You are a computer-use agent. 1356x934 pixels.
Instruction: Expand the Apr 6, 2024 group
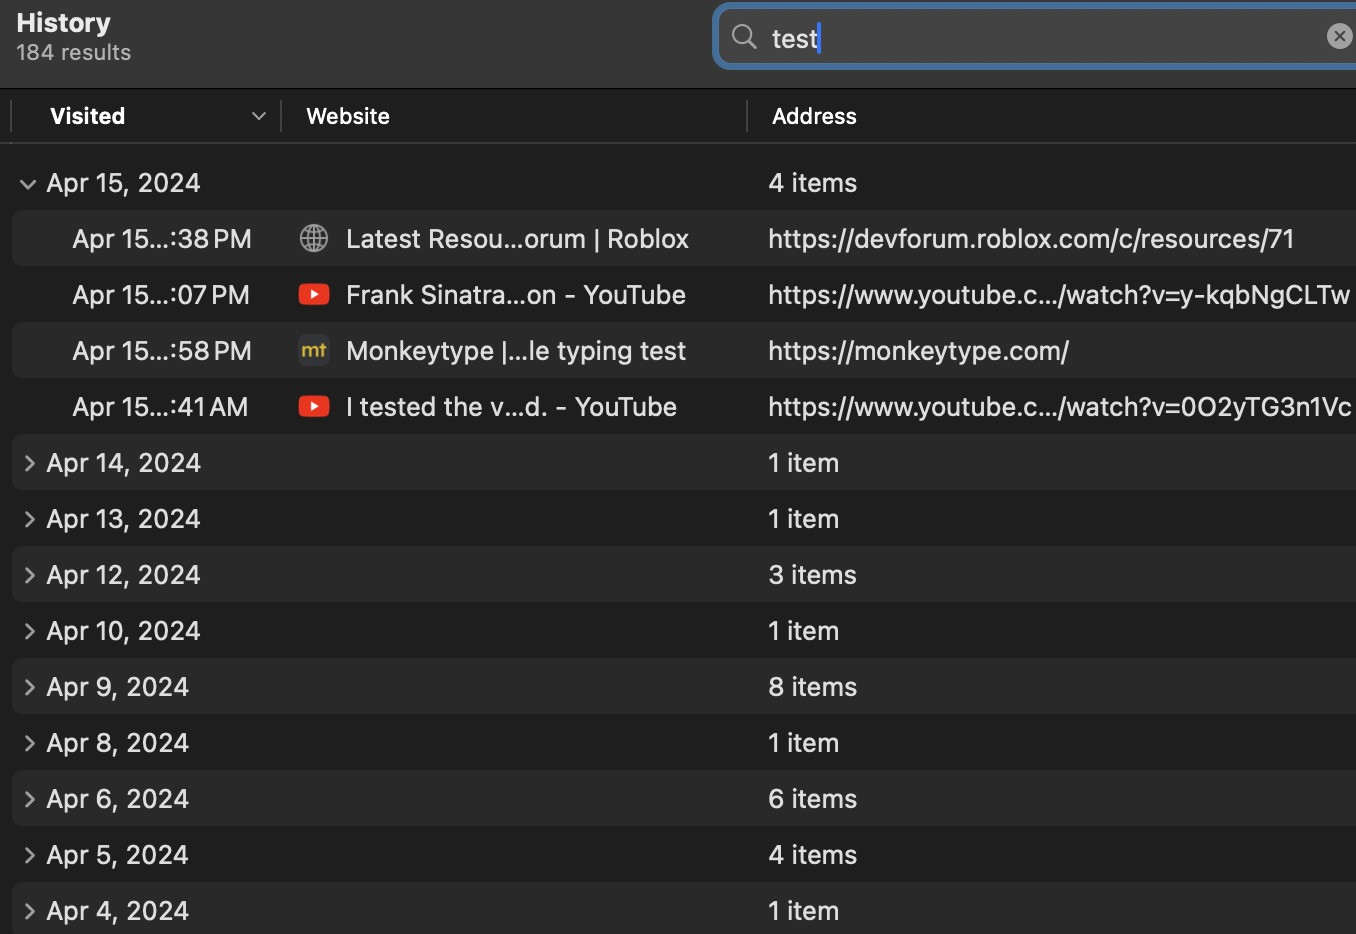(x=28, y=799)
